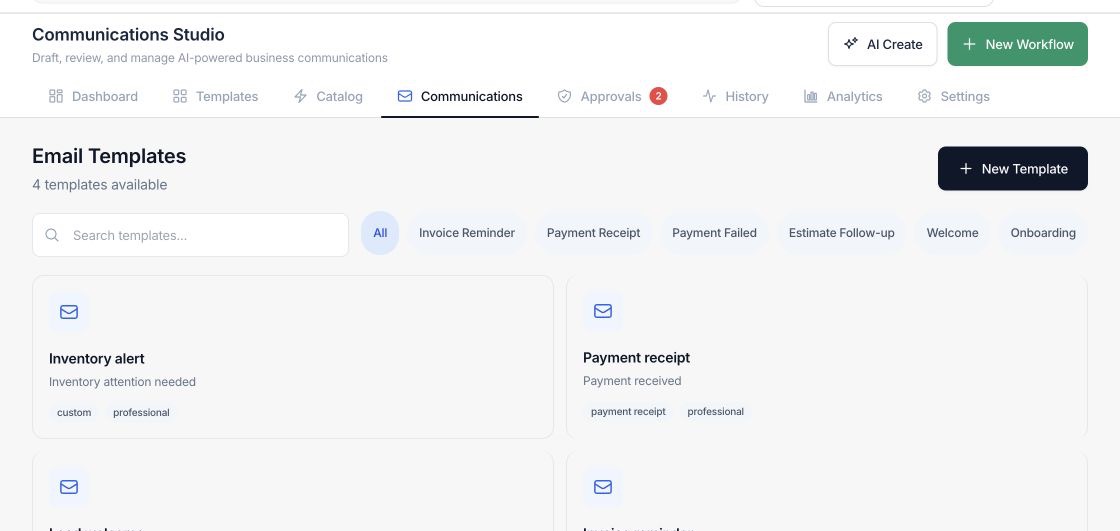Filter by Welcome category
Image resolution: width=1120 pixels, height=531 pixels.
(952, 233)
